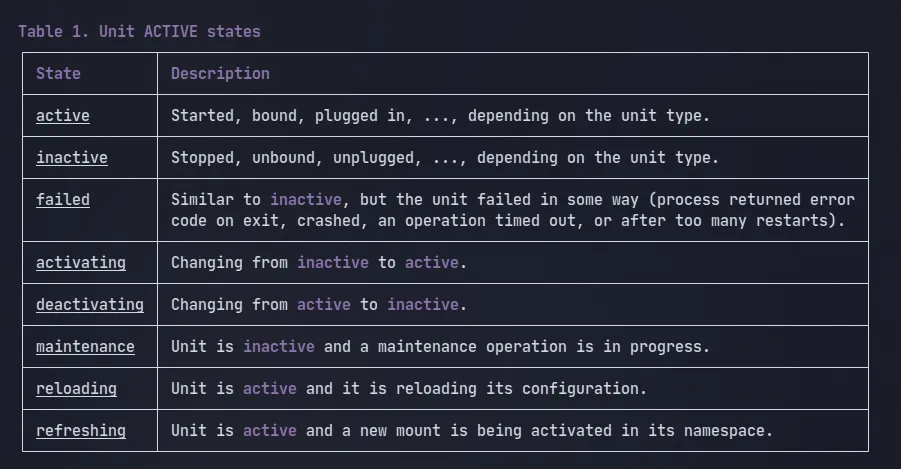Click "active" in the refreshing row description

(269, 431)
